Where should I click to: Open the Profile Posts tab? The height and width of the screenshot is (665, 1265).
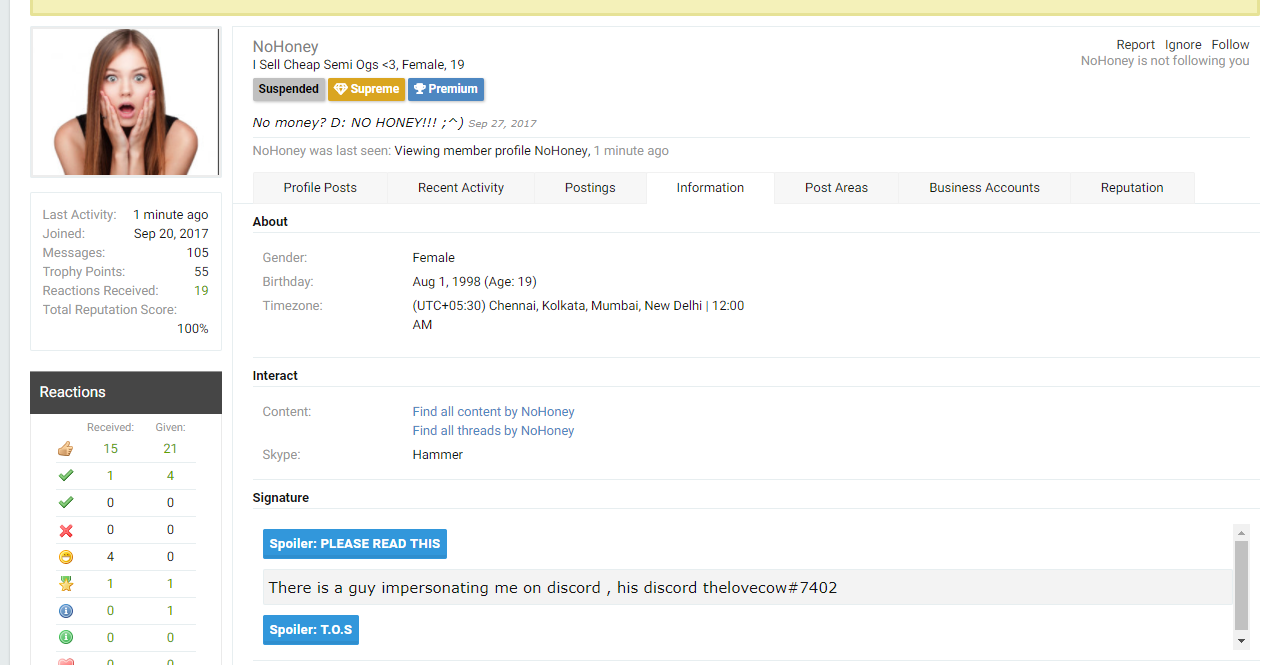[x=320, y=188]
